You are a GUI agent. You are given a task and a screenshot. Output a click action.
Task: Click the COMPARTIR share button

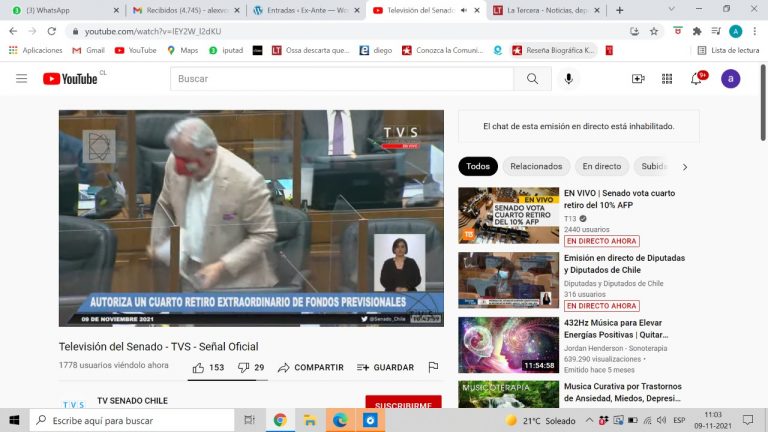pyautogui.click(x=311, y=367)
